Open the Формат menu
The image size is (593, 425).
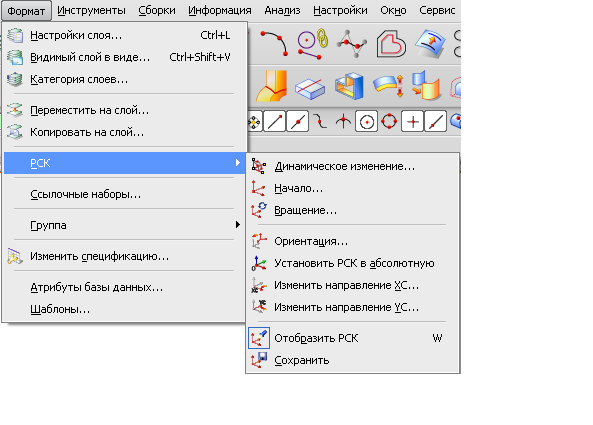26,11
